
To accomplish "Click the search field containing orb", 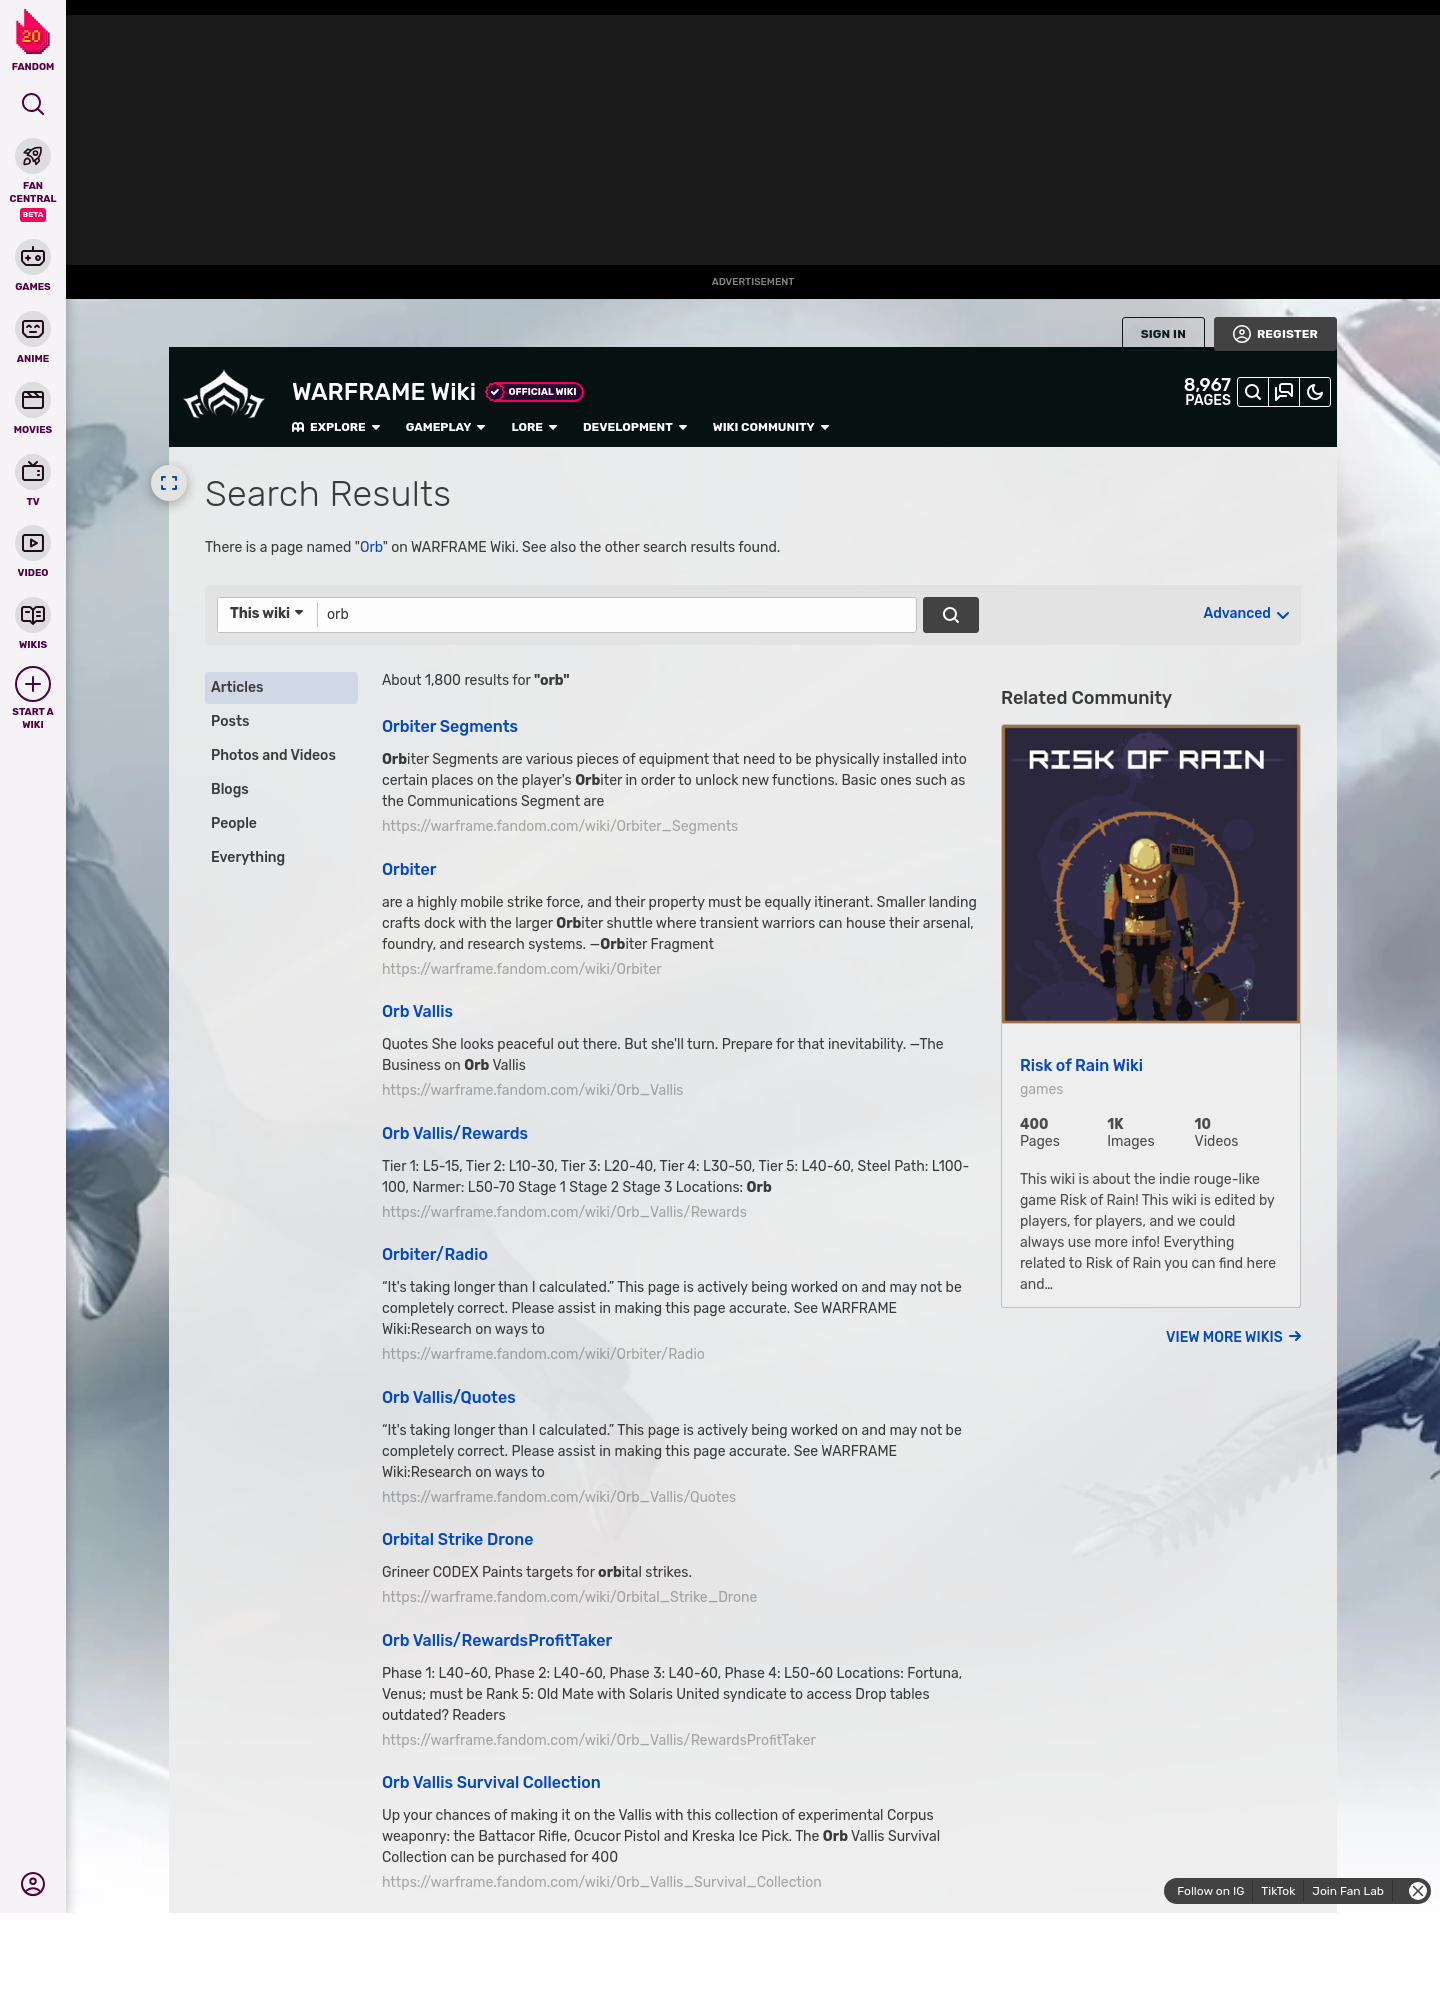I will pos(616,614).
